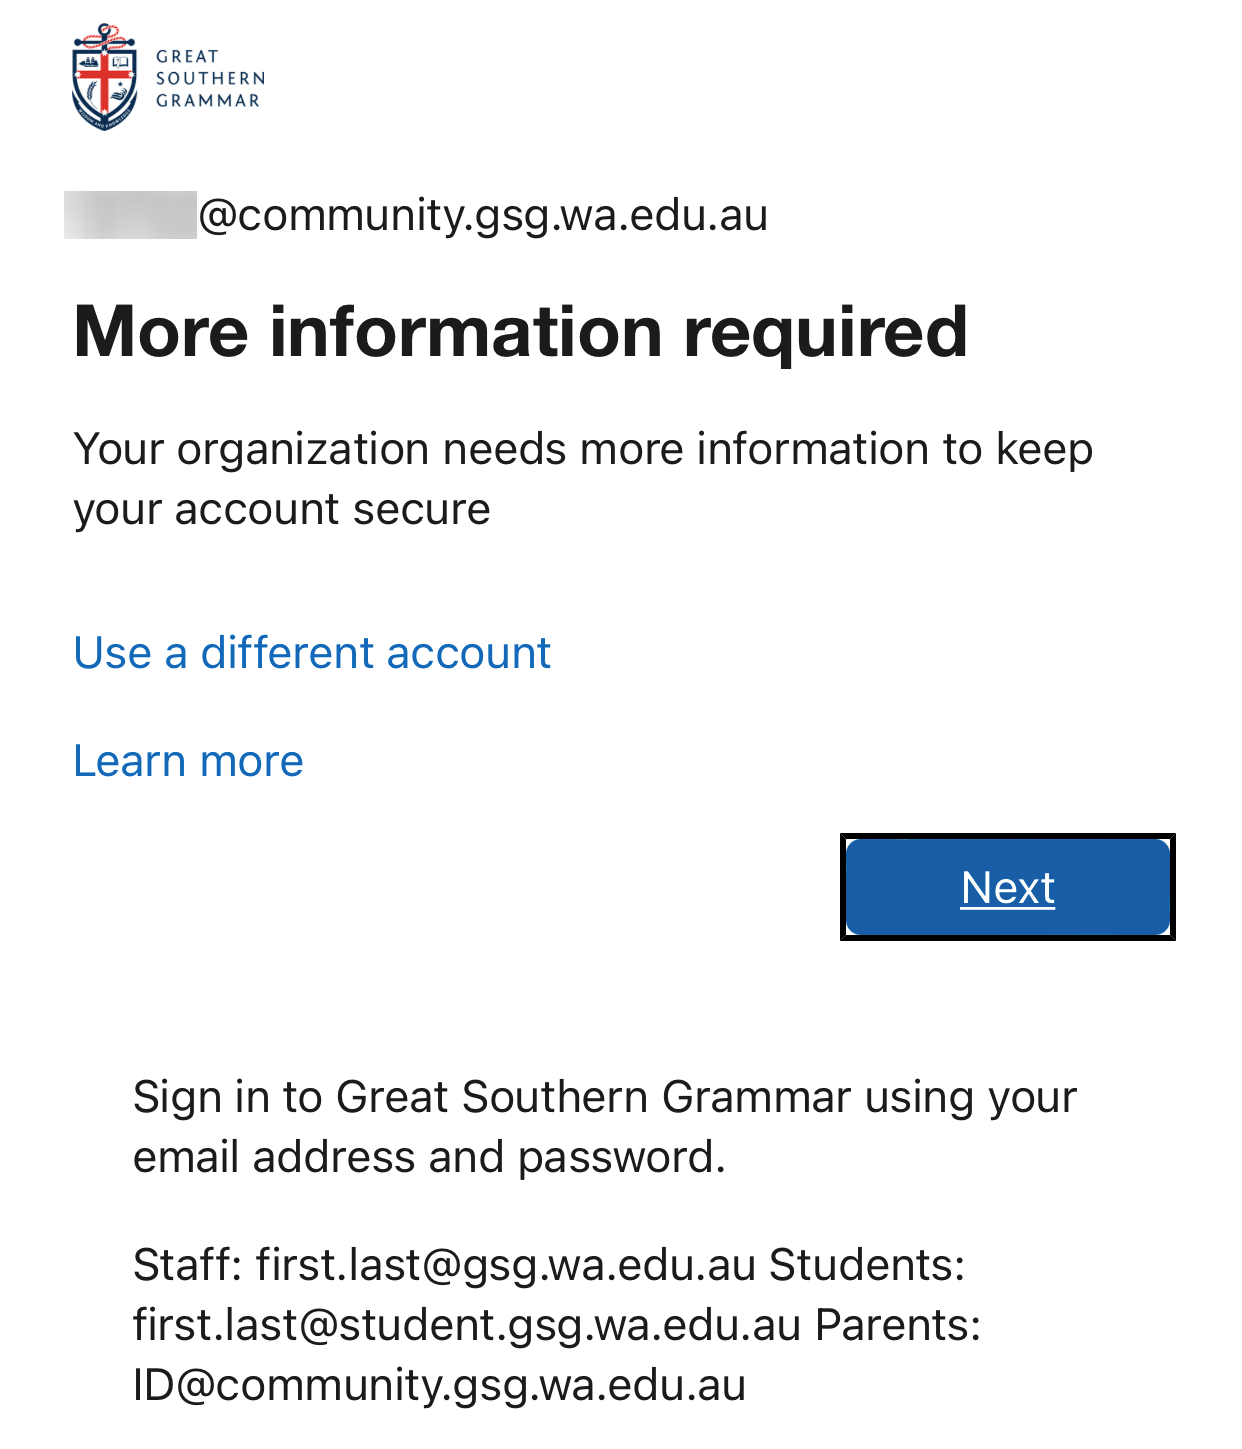1242x1449 pixels.
Task: Click the "Parents:" label
Action: click(898, 1325)
